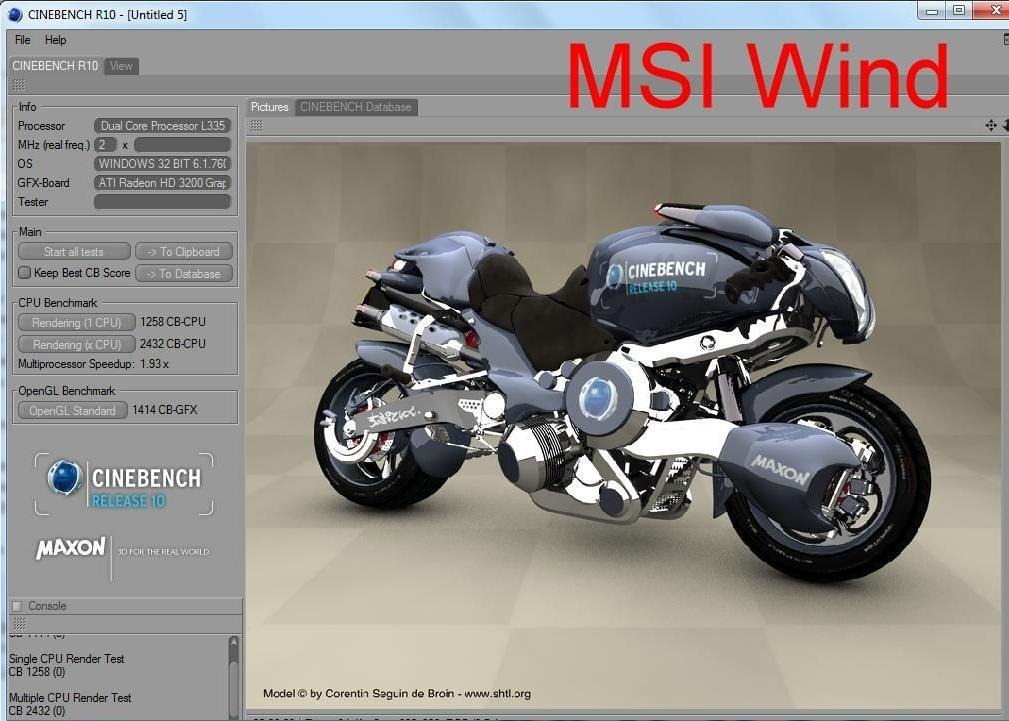Click the move/pan icon above the picture viewer
Image resolution: width=1009 pixels, height=721 pixels.
[x=991, y=125]
